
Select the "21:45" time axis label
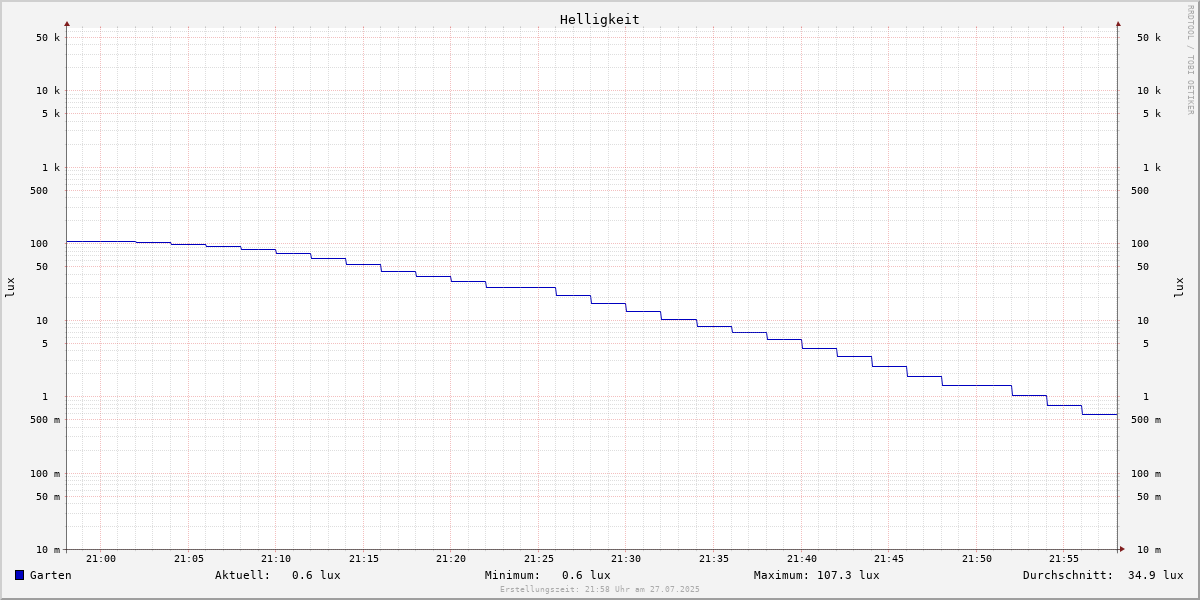point(889,559)
